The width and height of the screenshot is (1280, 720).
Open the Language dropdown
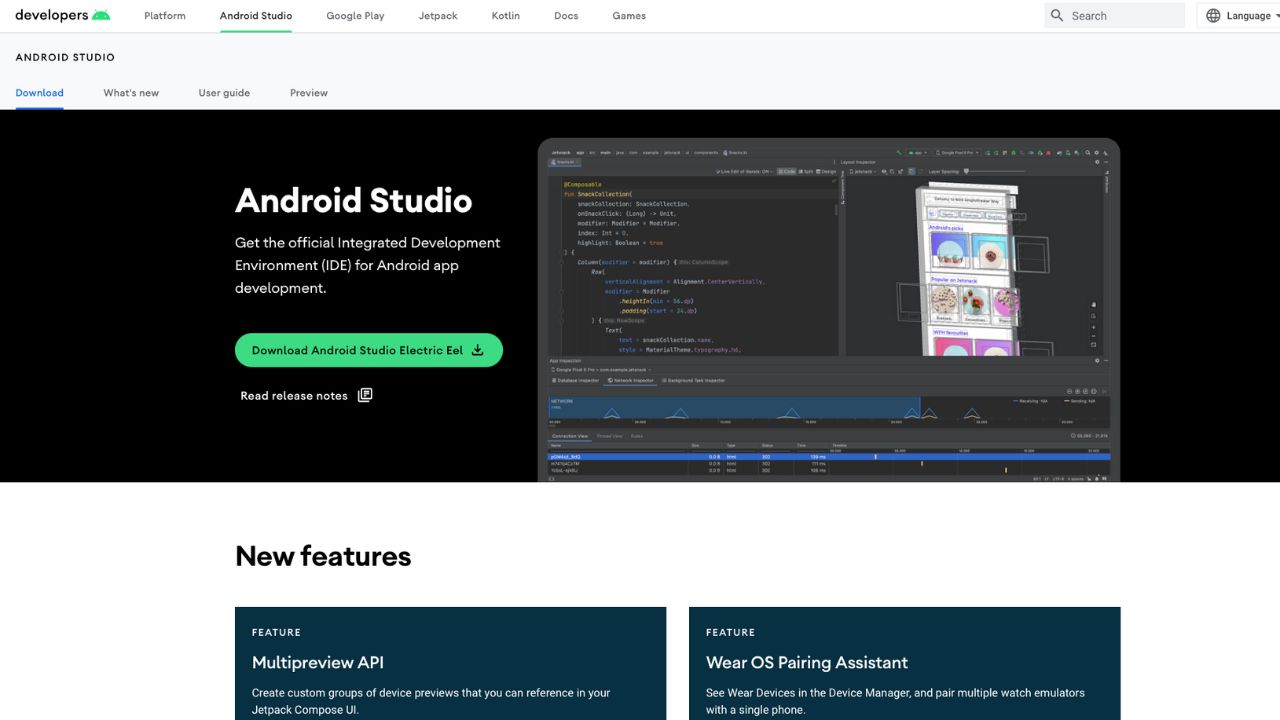coord(1238,16)
